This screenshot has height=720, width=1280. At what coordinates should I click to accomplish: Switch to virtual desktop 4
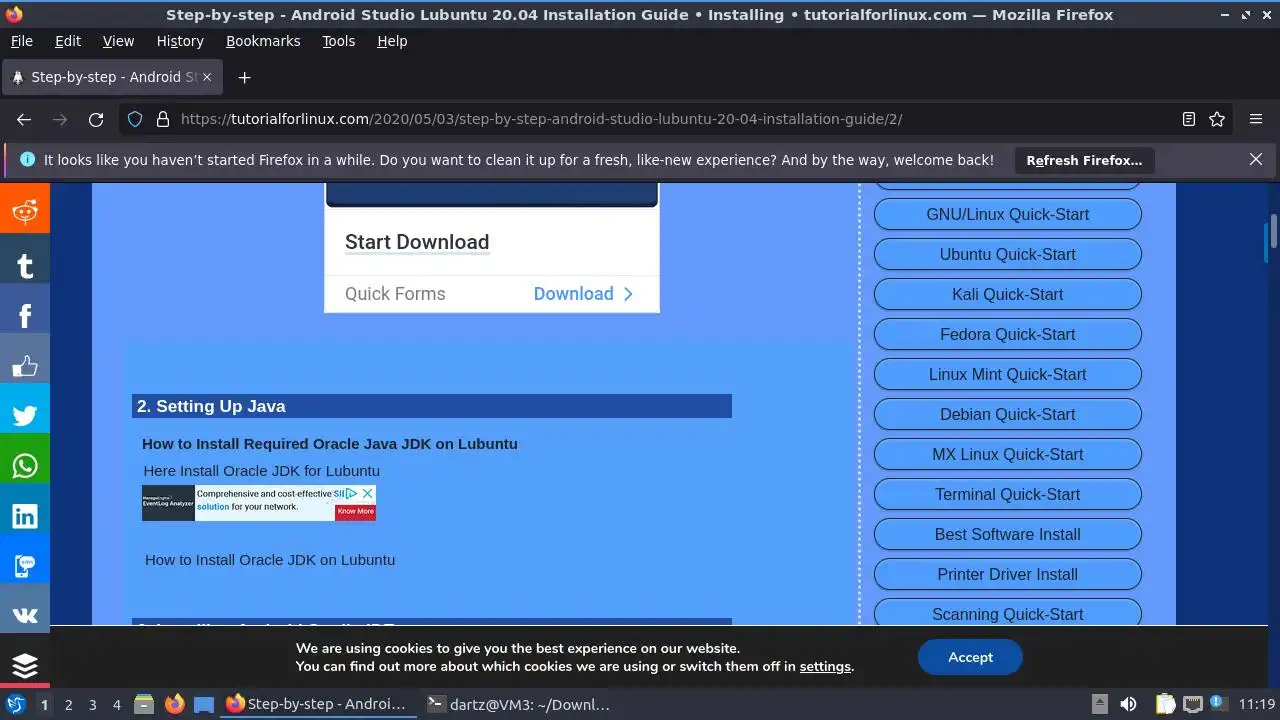(x=116, y=705)
